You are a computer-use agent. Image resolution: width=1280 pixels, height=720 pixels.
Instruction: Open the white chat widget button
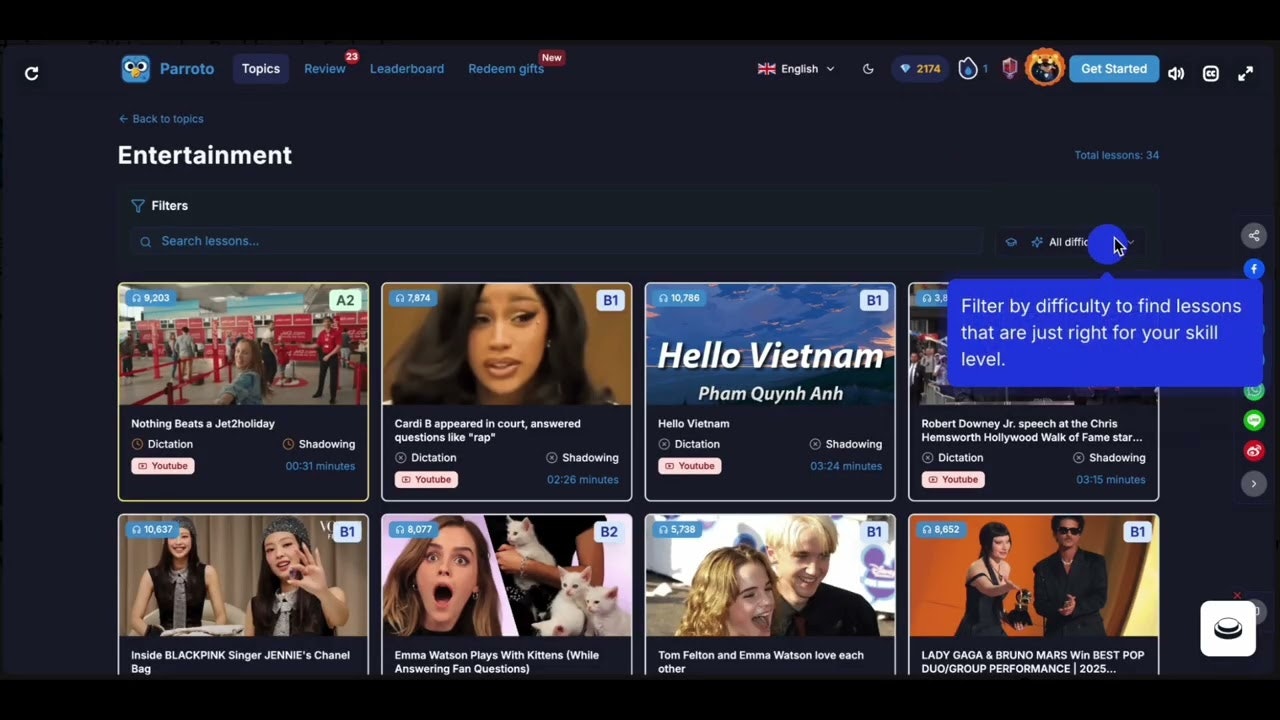tap(1228, 628)
